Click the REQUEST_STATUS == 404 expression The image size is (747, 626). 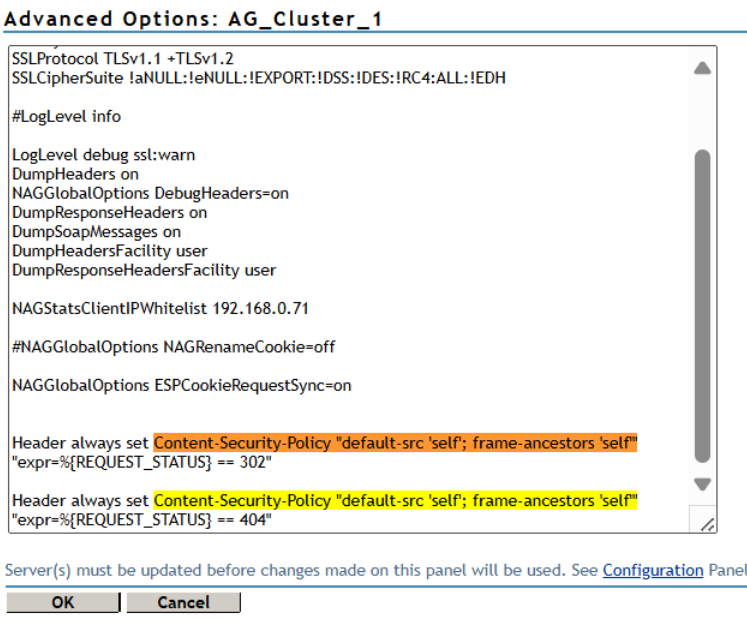(x=141, y=519)
